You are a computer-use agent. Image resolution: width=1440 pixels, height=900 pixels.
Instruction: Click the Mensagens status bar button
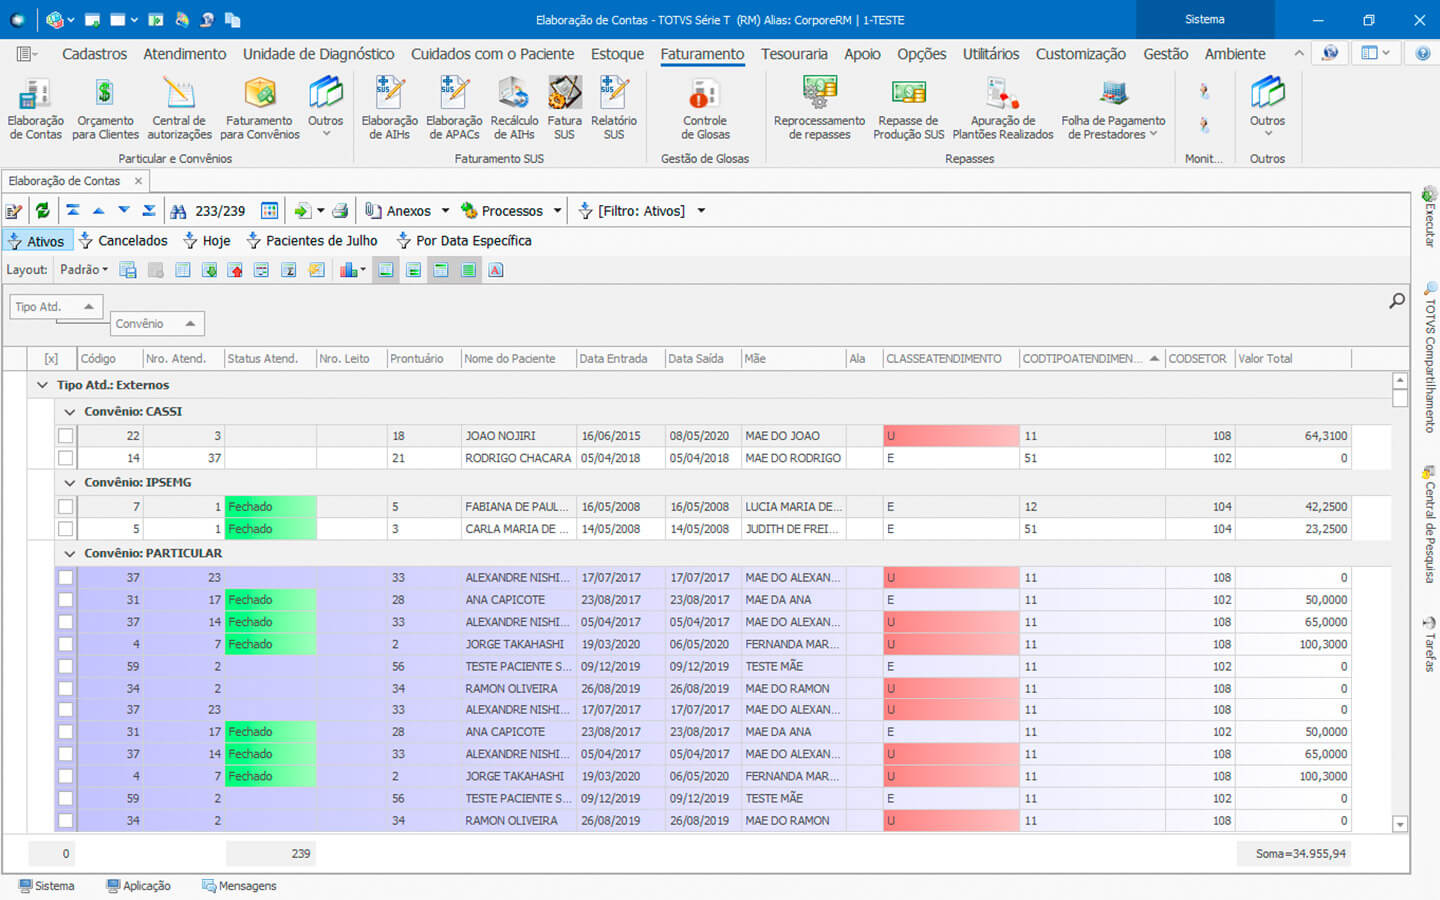coord(239,886)
